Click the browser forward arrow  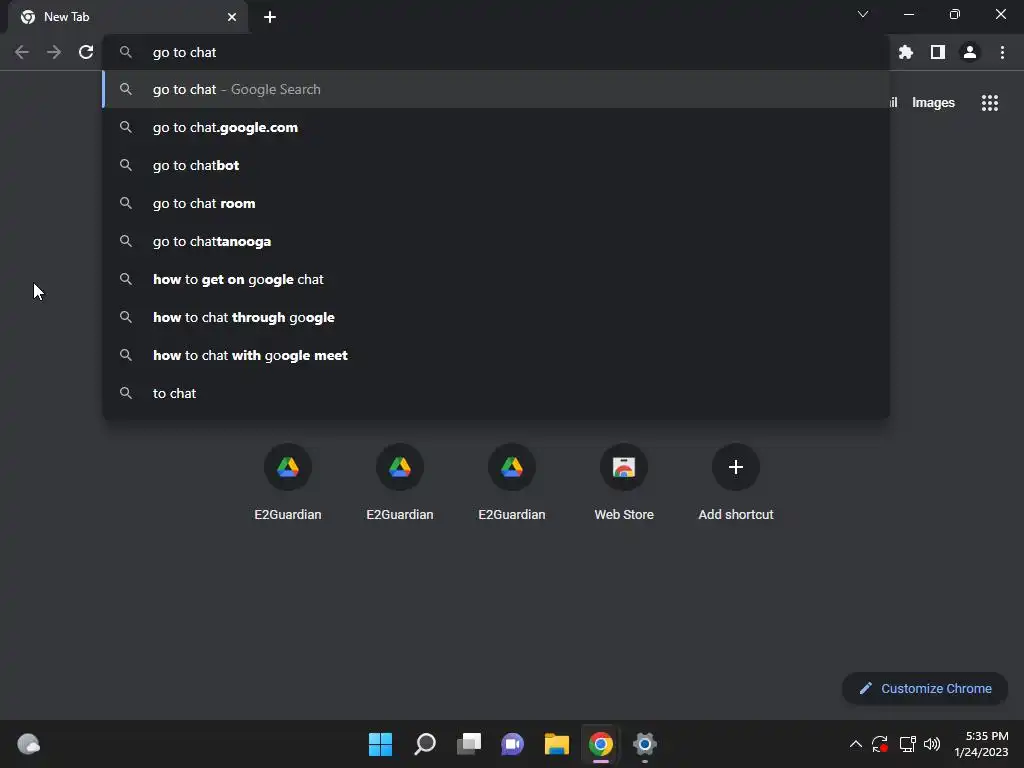pyautogui.click(x=54, y=52)
